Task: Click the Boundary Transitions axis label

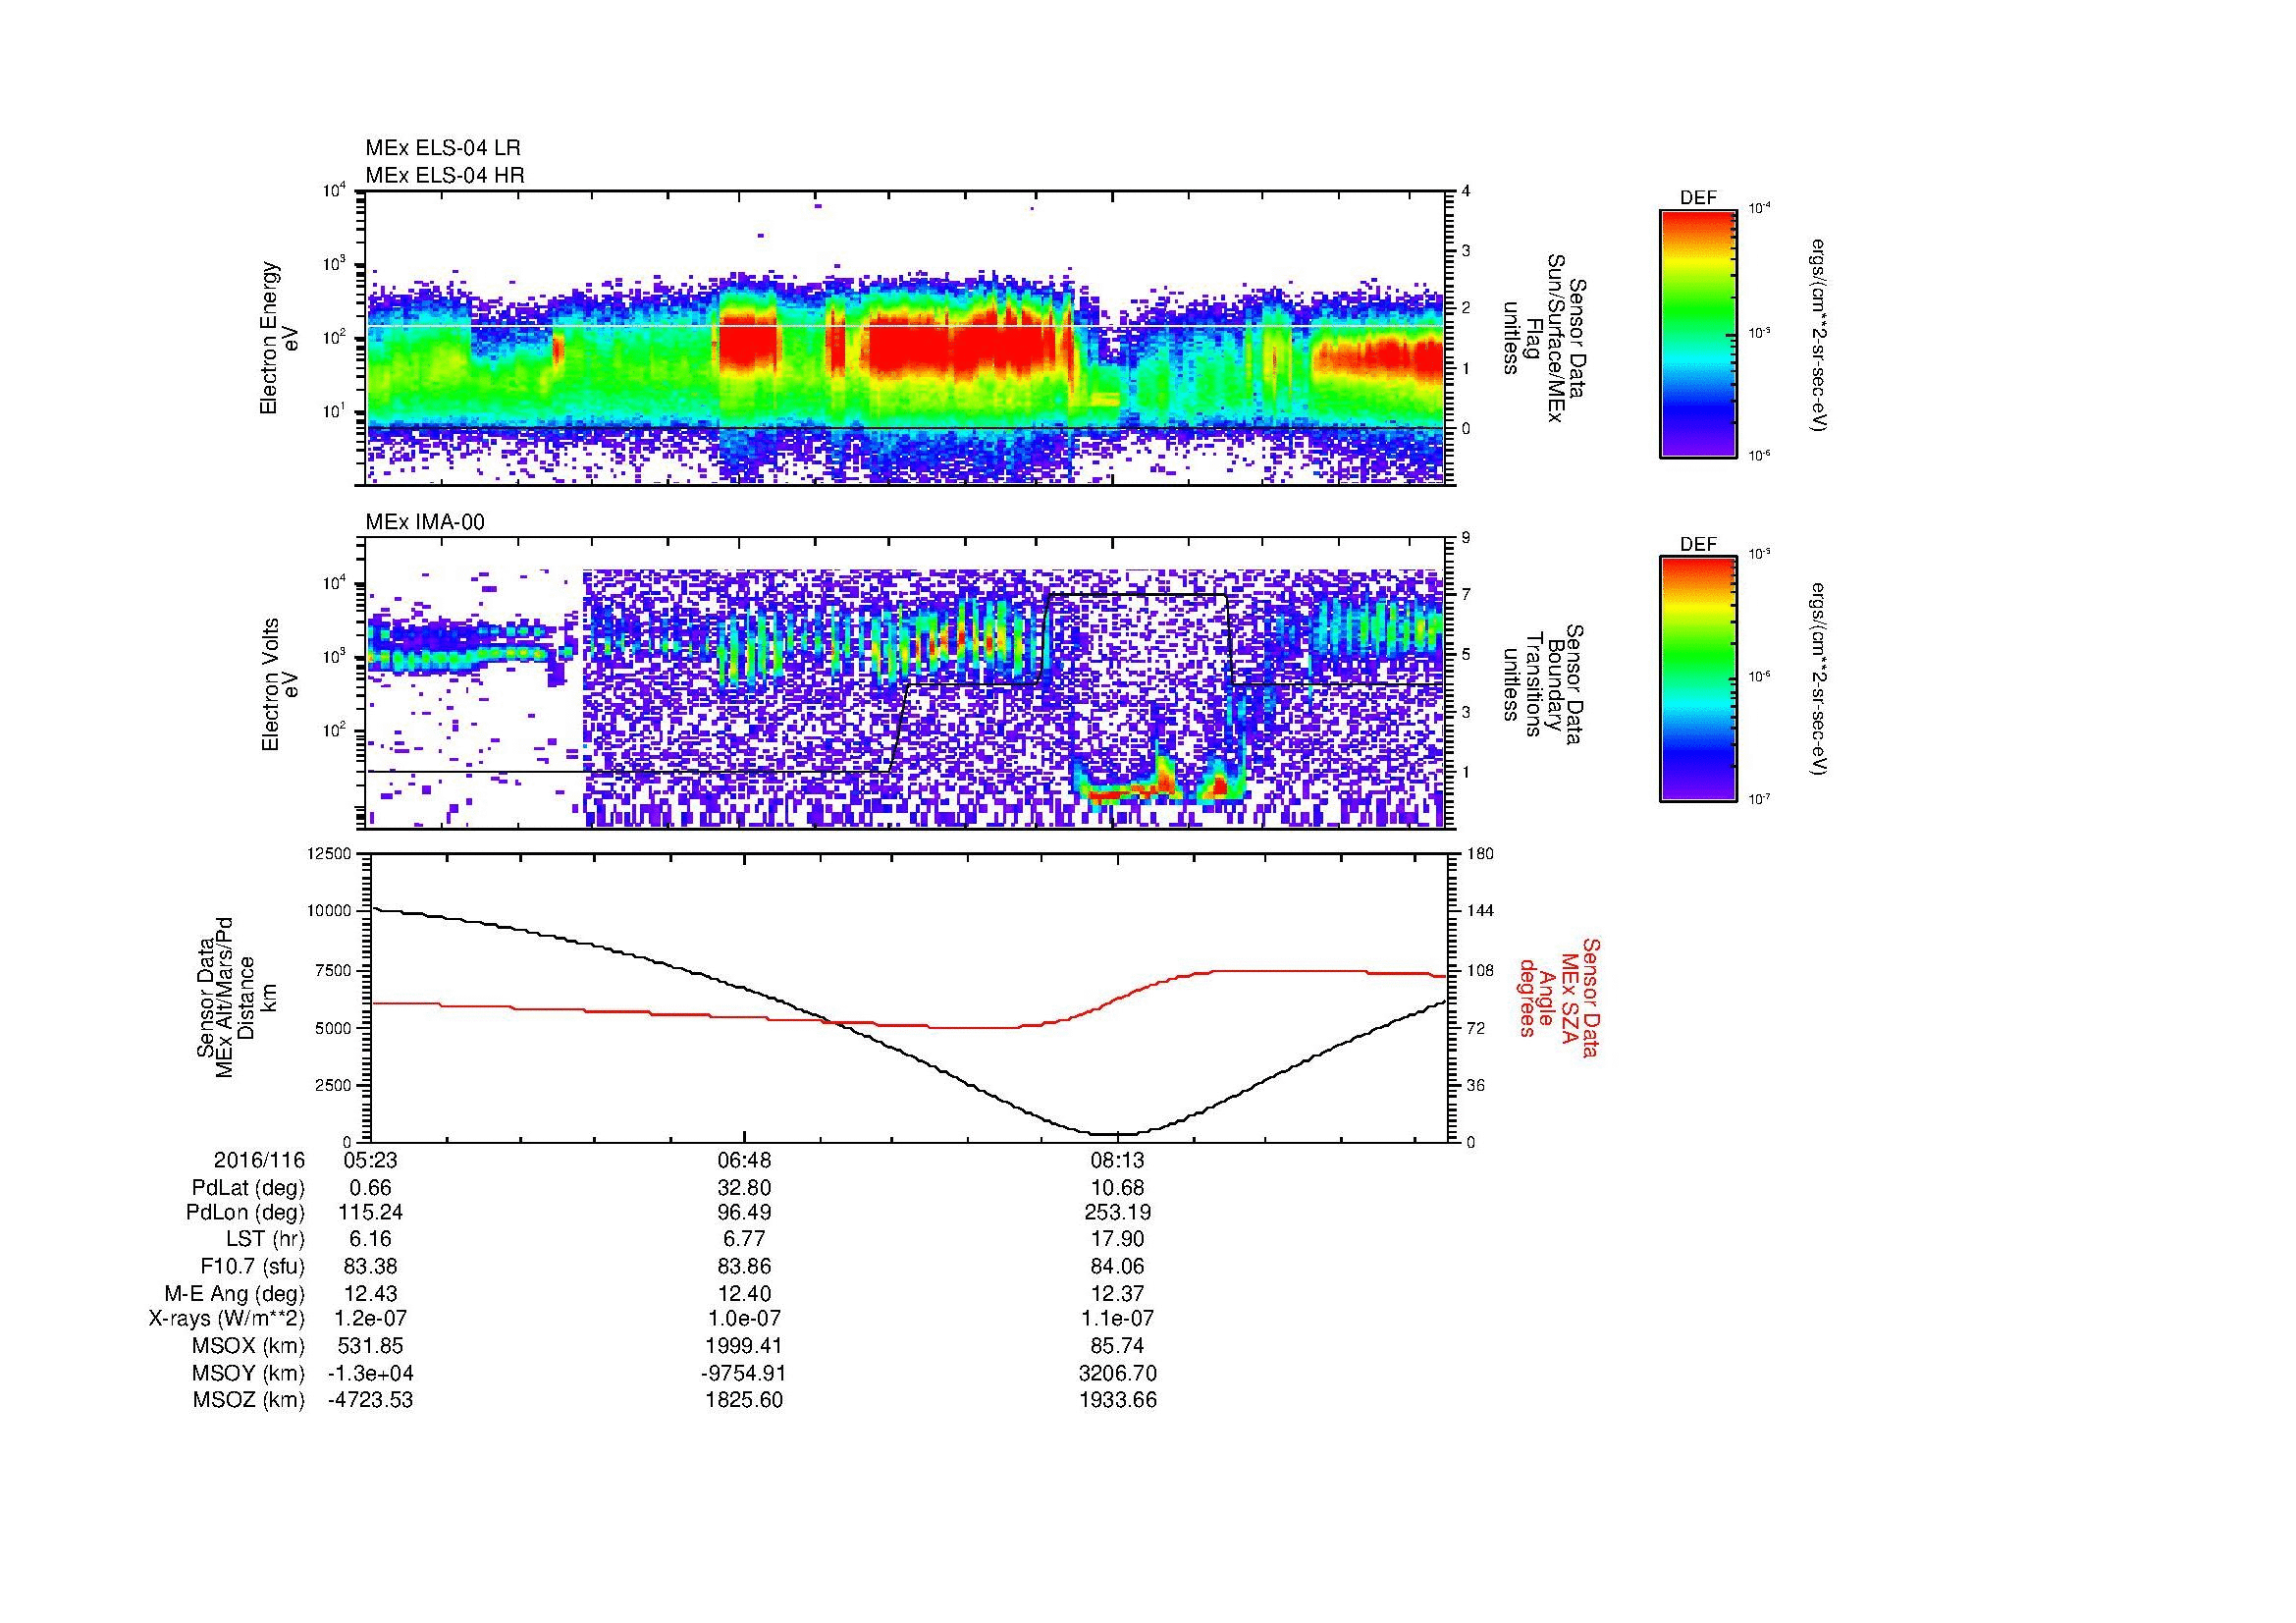Action: click(x=1541, y=685)
